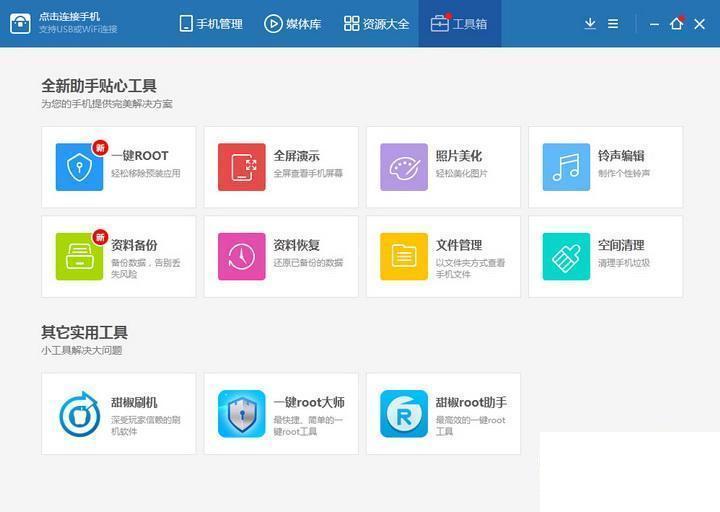720x512 pixels.
Task: Open the 资料备份 green drive icon
Action: click(79, 256)
